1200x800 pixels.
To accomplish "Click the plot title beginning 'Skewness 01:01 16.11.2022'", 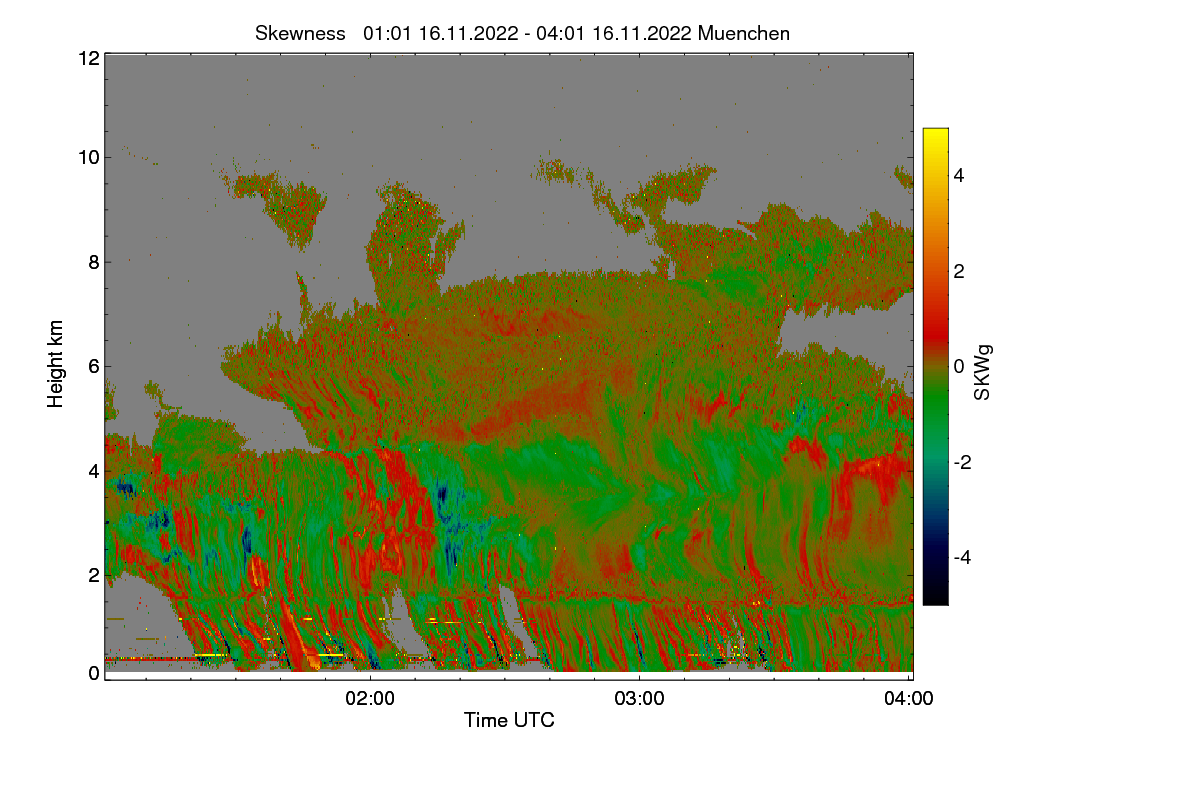I will coord(522,33).
